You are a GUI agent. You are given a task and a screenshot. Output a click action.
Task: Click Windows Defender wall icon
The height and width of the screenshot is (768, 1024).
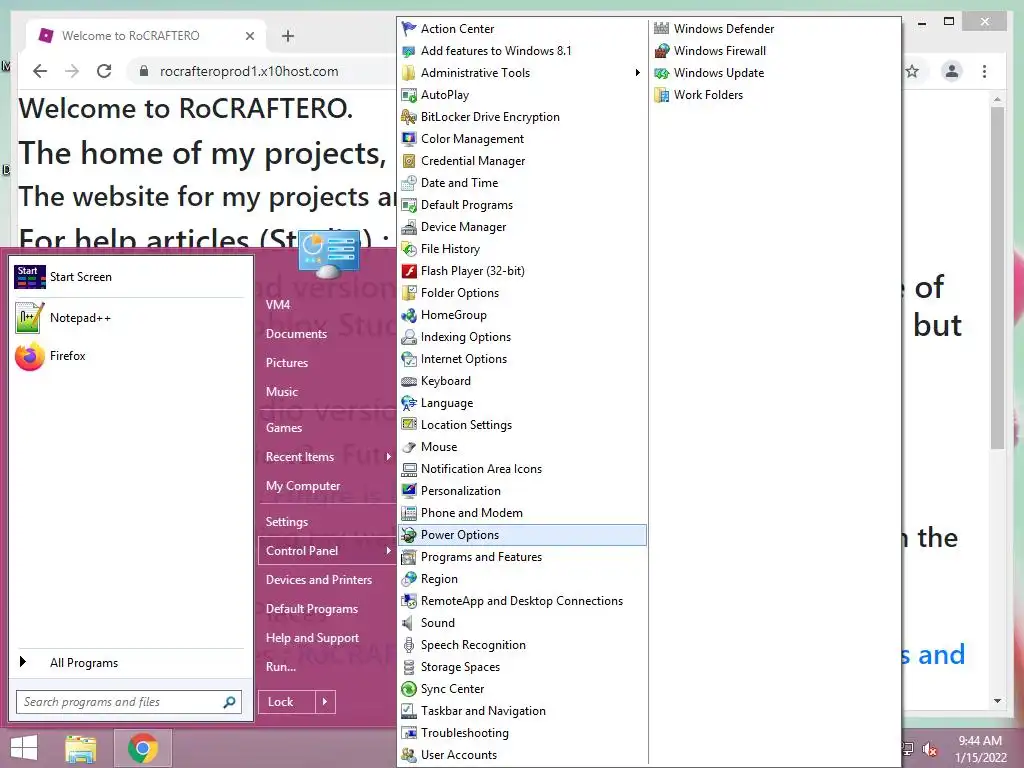[x=662, y=29]
